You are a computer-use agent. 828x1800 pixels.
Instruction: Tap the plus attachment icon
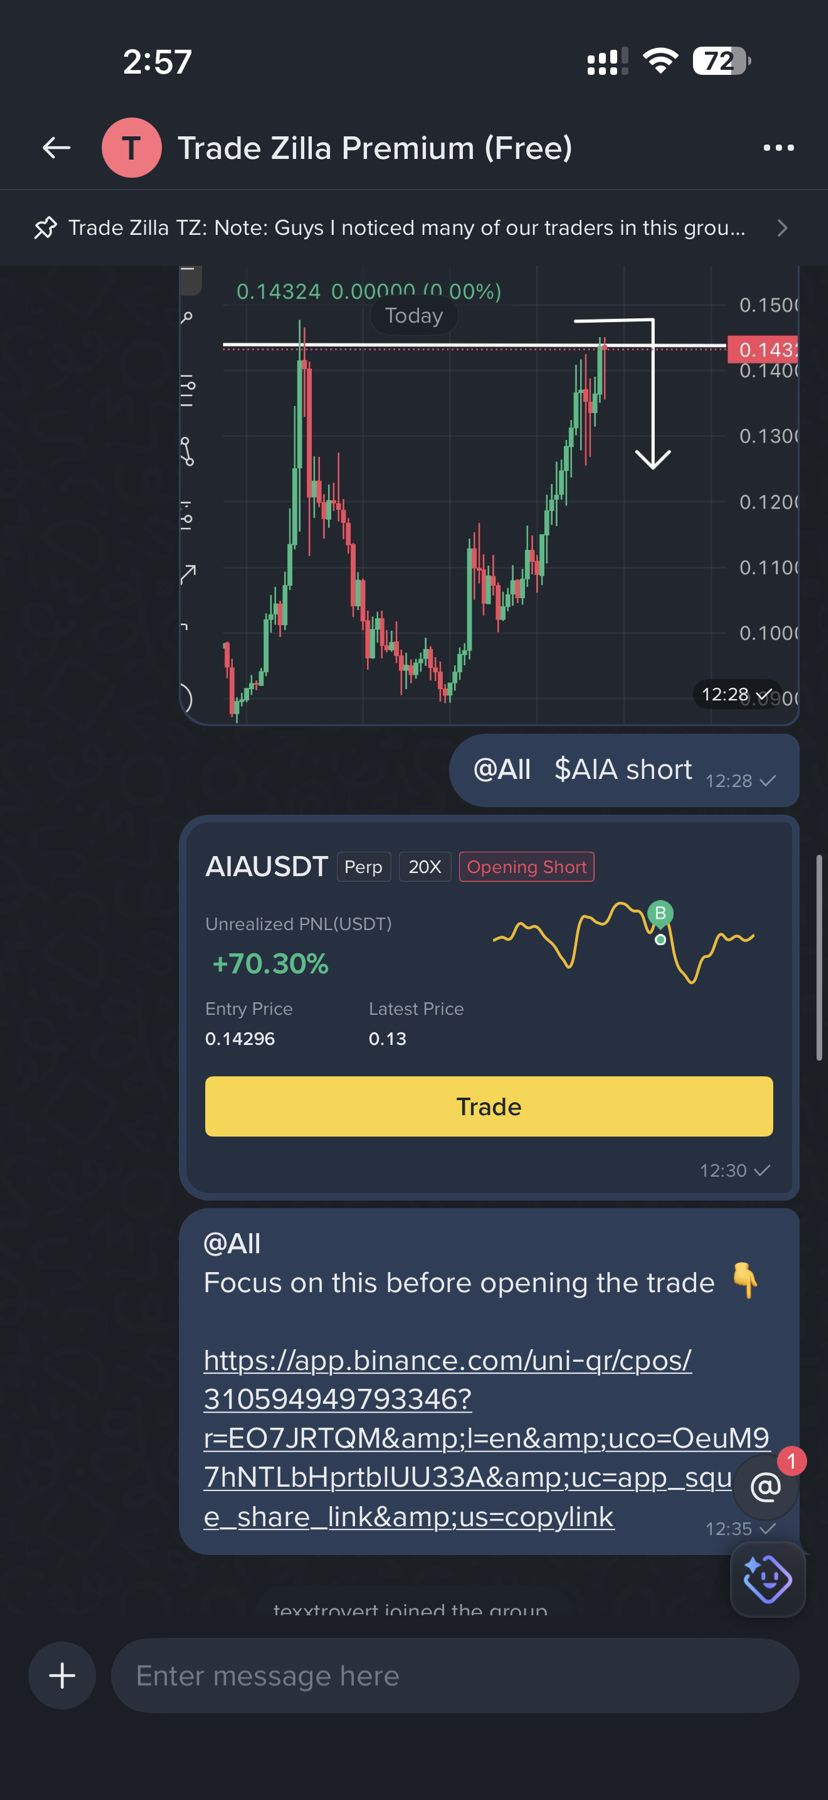click(x=62, y=1675)
